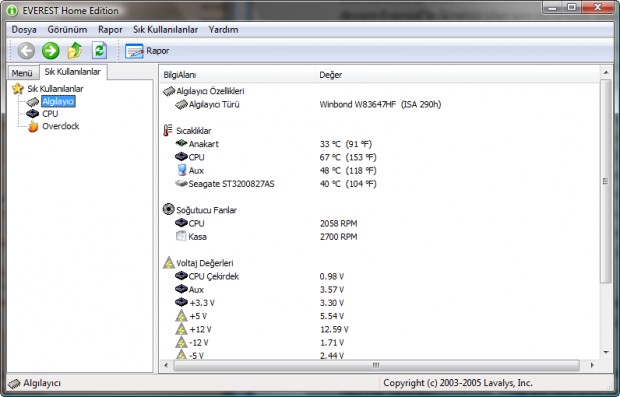This screenshot has height=397, width=620.
Task: Click the hard drive icon beside Seagate ST3200827AS
Action: point(181,183)
